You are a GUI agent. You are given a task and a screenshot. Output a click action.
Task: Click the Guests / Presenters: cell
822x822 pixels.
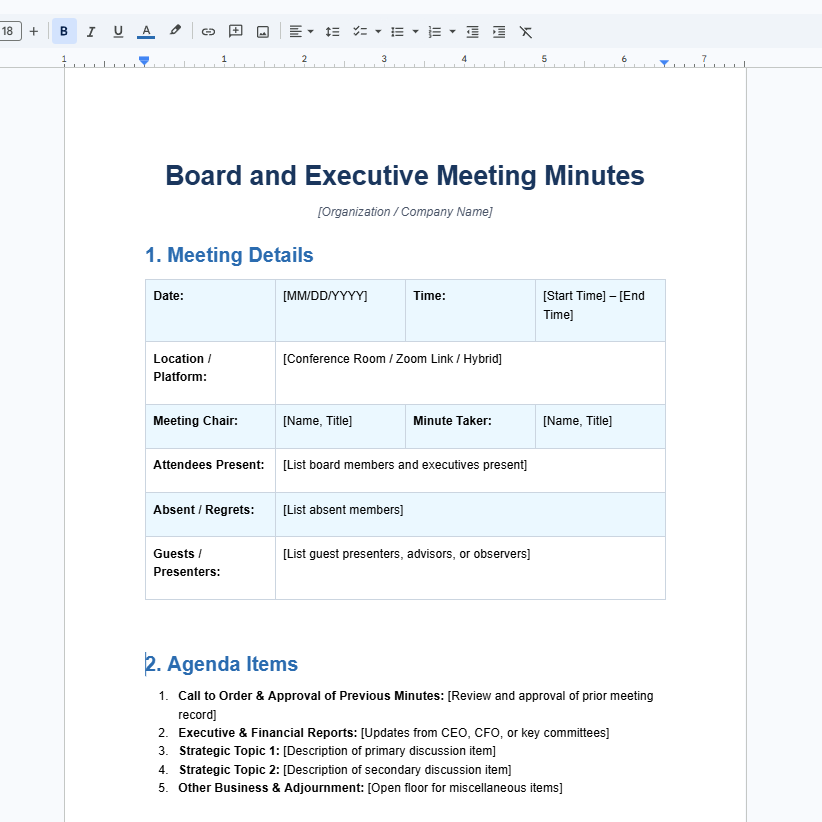coord(210,568)
